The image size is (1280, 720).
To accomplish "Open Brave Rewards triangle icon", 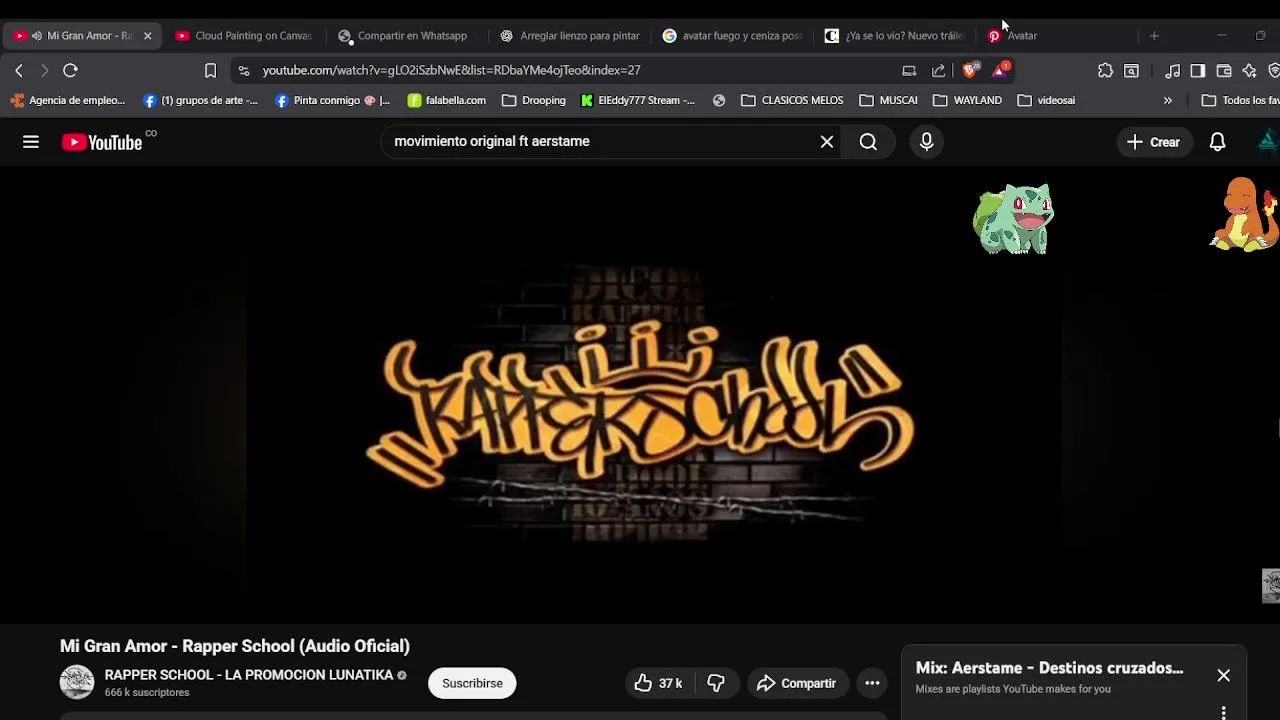I will pos(1000,69).
